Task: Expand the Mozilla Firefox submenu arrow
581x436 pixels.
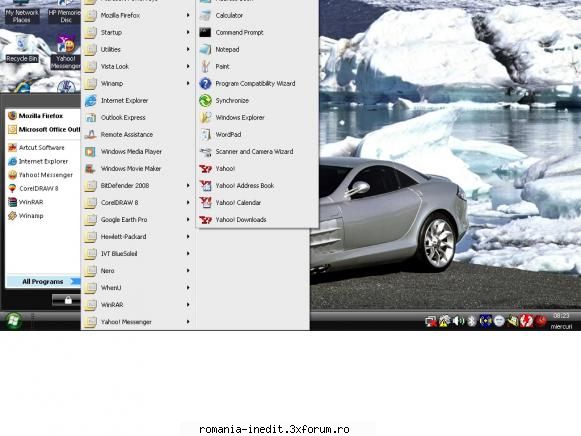Action: coord(188,16)
